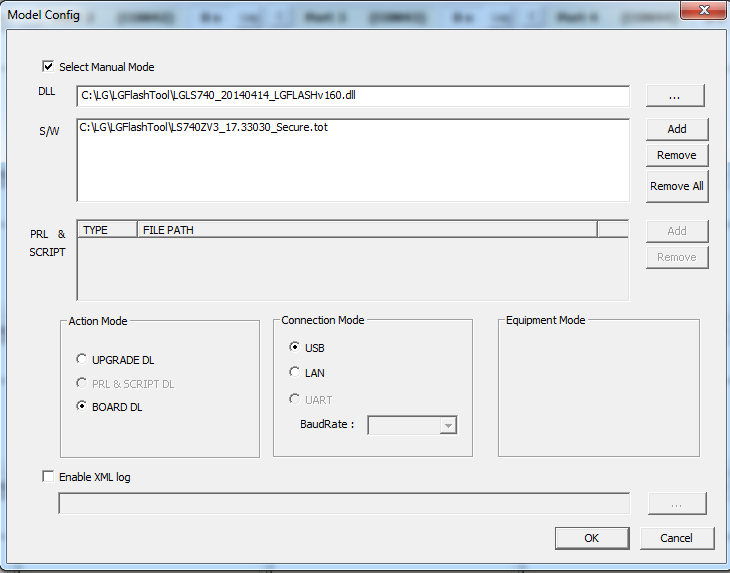
Task: Choose the UPGRADE DL action mode
Action: [82, 360]
